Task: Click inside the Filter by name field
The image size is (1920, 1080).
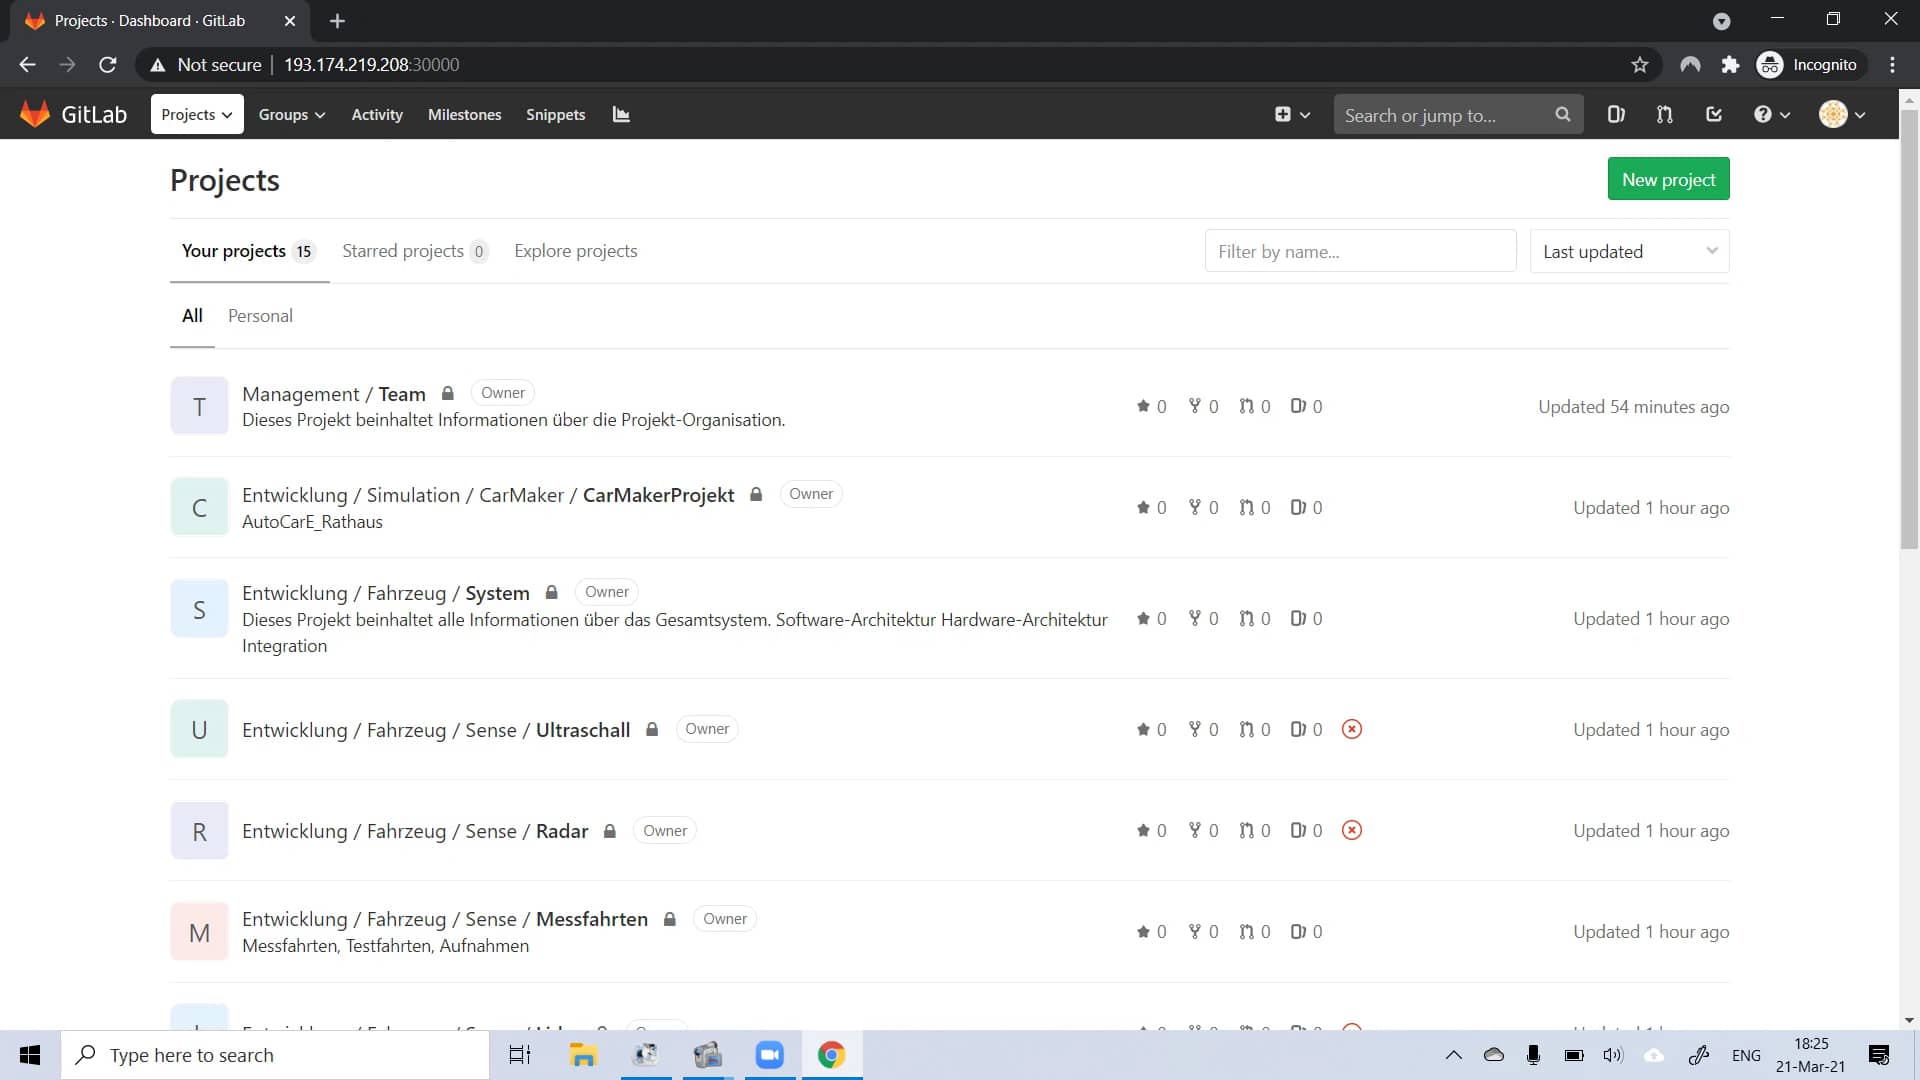Action: pos(1360,251)
